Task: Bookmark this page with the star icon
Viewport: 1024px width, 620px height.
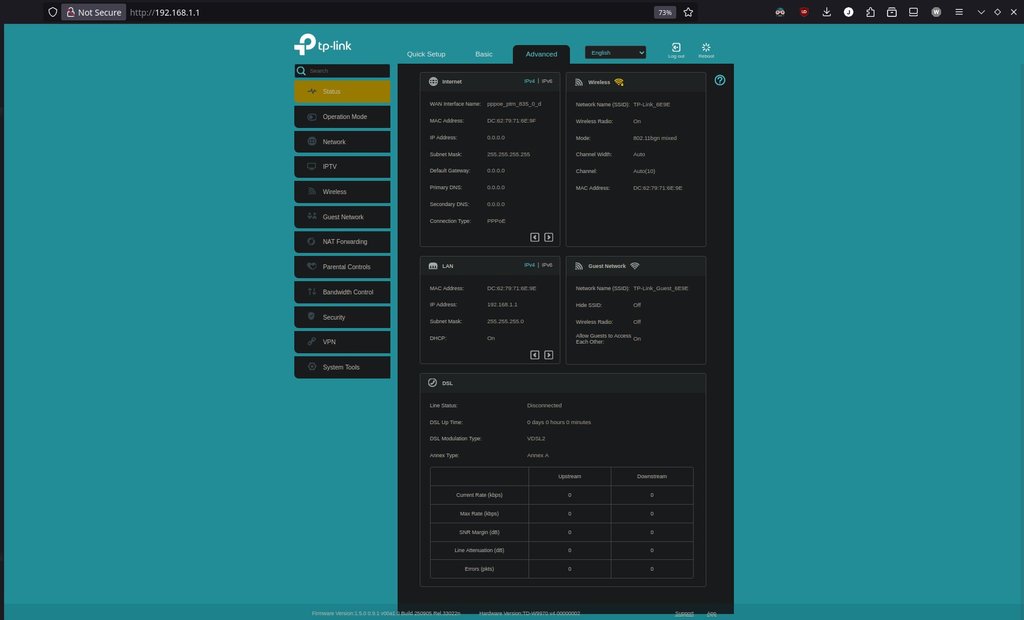Action: point(689,12)
